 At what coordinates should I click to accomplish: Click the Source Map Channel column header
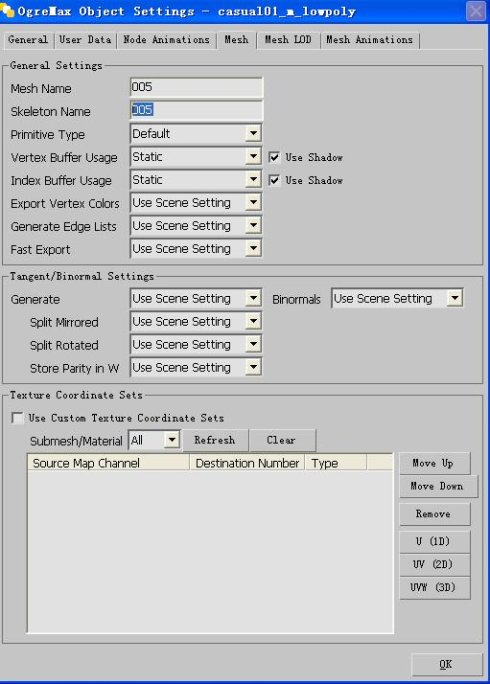pyautogui.click(x=109, y=463)
